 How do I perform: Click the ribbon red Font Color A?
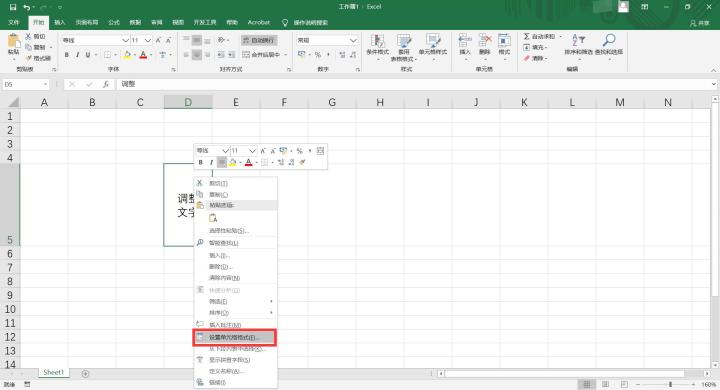point(143,55)
